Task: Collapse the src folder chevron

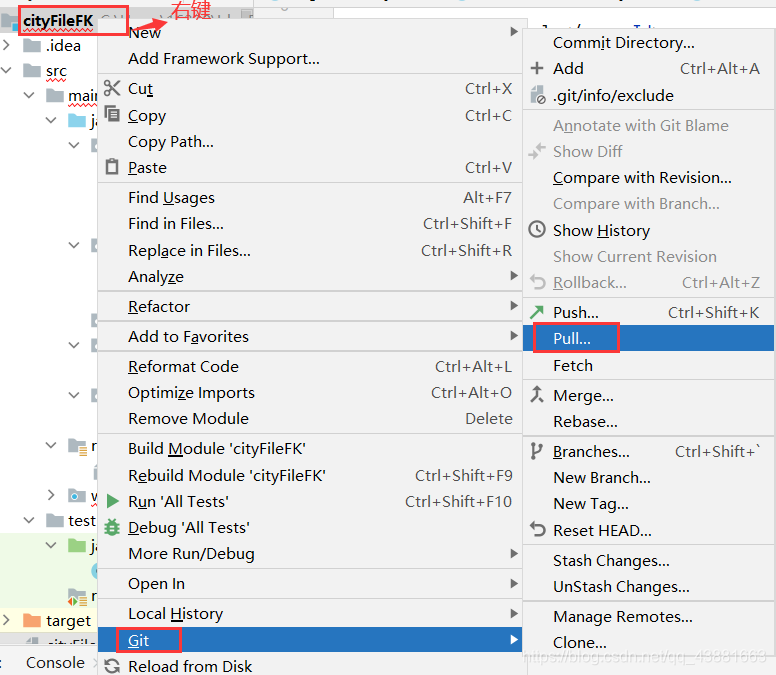Action: click(6, 70)
